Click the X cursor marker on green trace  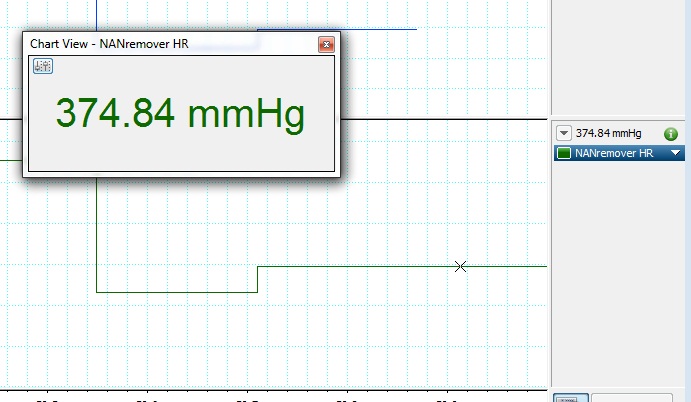460,266
